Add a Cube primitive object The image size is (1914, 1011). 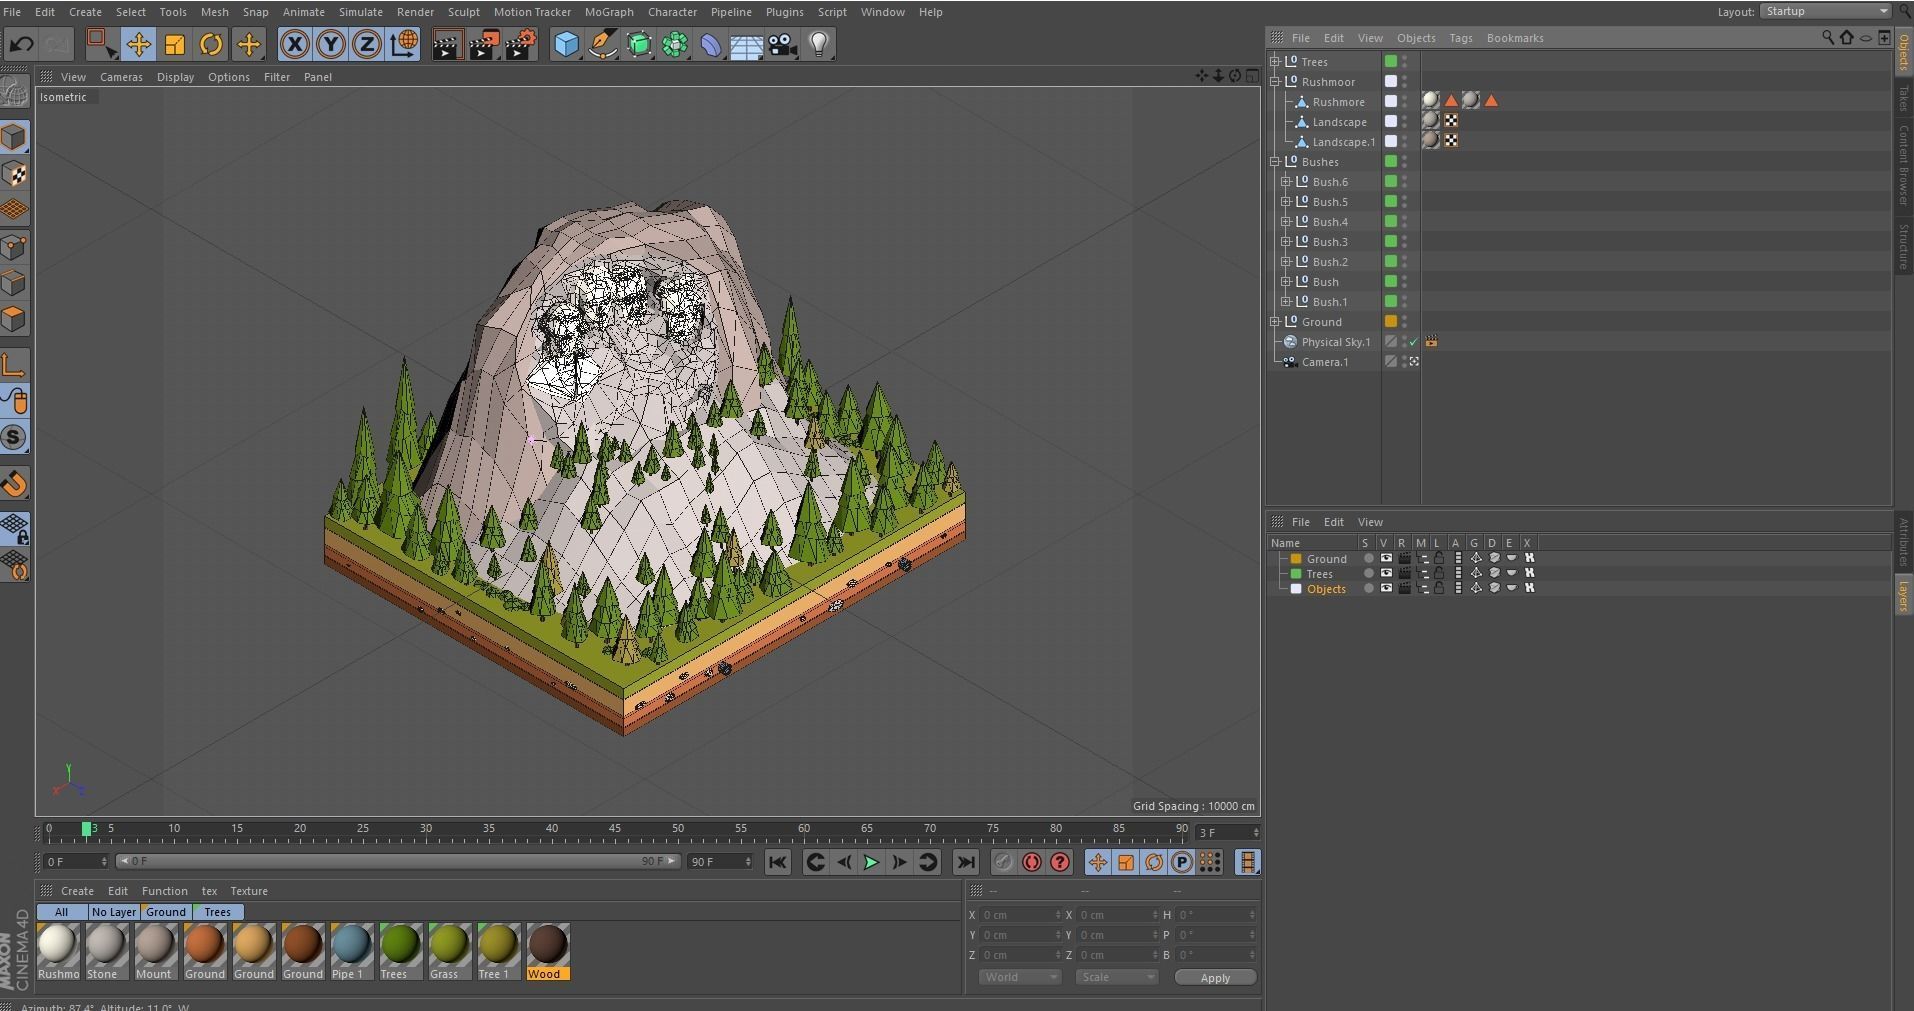coord(566,44)
